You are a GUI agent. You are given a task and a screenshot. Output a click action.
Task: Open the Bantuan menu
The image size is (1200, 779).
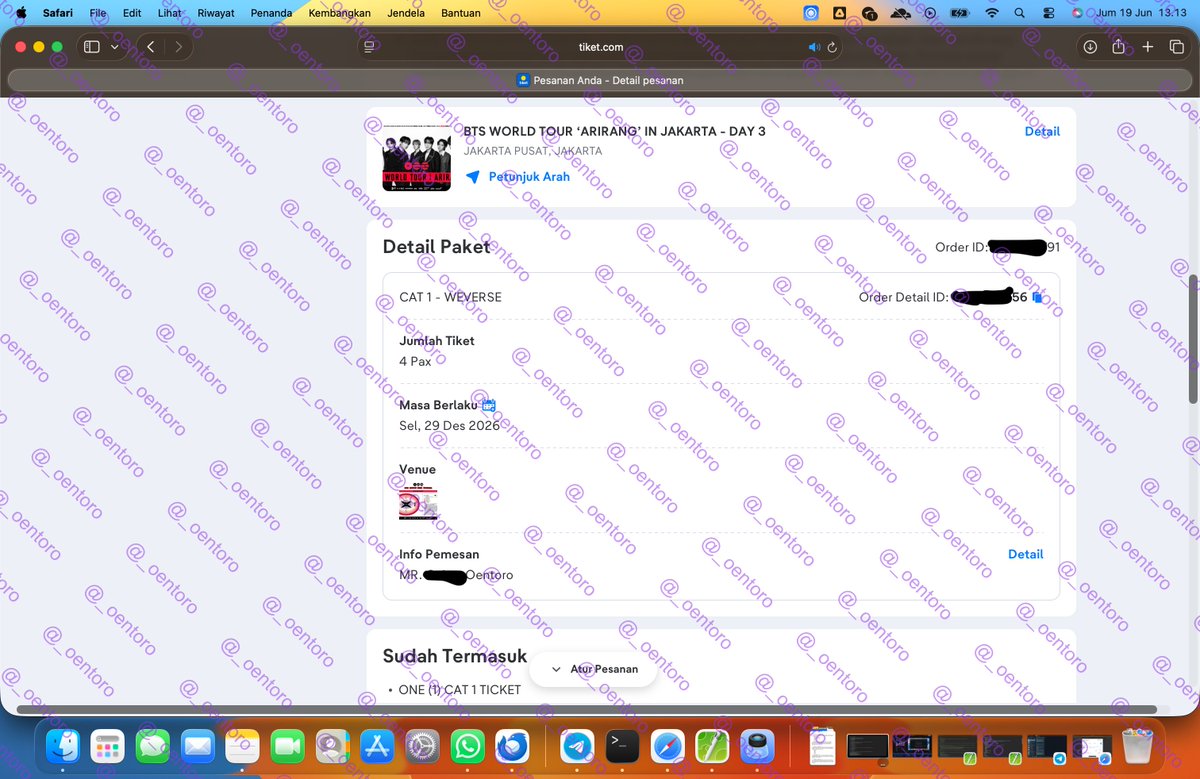coord(461,13)
